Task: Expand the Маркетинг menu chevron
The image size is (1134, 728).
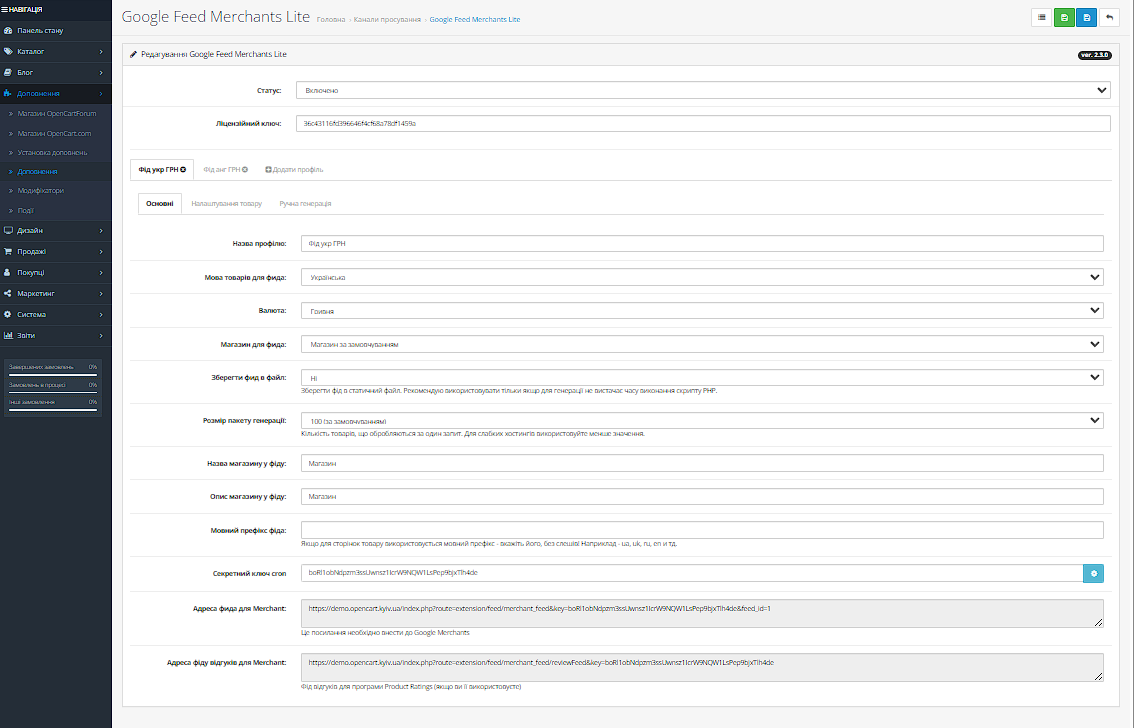Action: click(101, 294)
